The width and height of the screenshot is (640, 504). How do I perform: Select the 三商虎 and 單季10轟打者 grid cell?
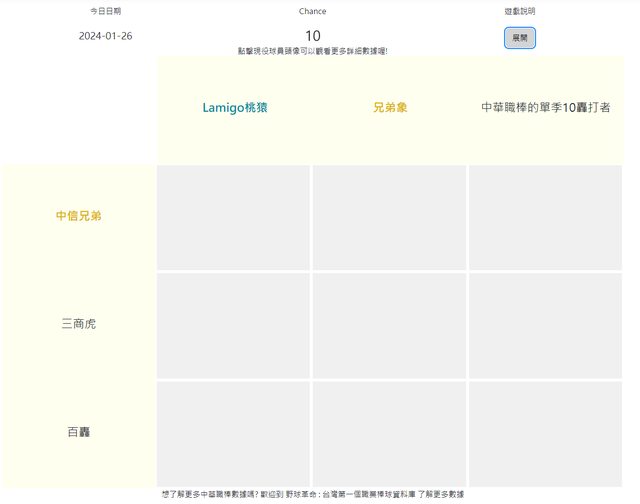pyautogui.click(x=546, y=325)
